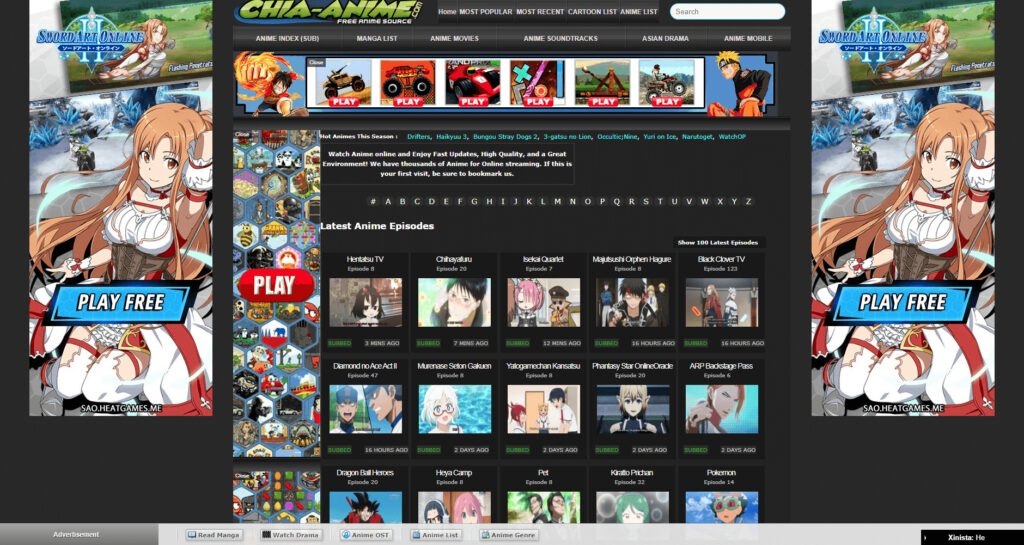Open the Phantasy Star Online Oracle thumbnail
Viewport: 1024px width, 545px height.
[632, 409]
